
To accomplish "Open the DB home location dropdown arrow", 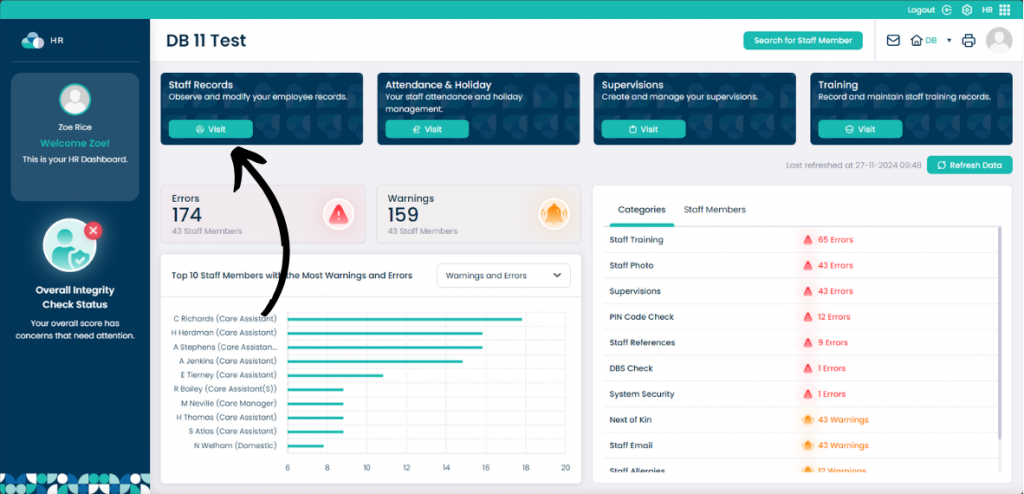I will 949,41.
